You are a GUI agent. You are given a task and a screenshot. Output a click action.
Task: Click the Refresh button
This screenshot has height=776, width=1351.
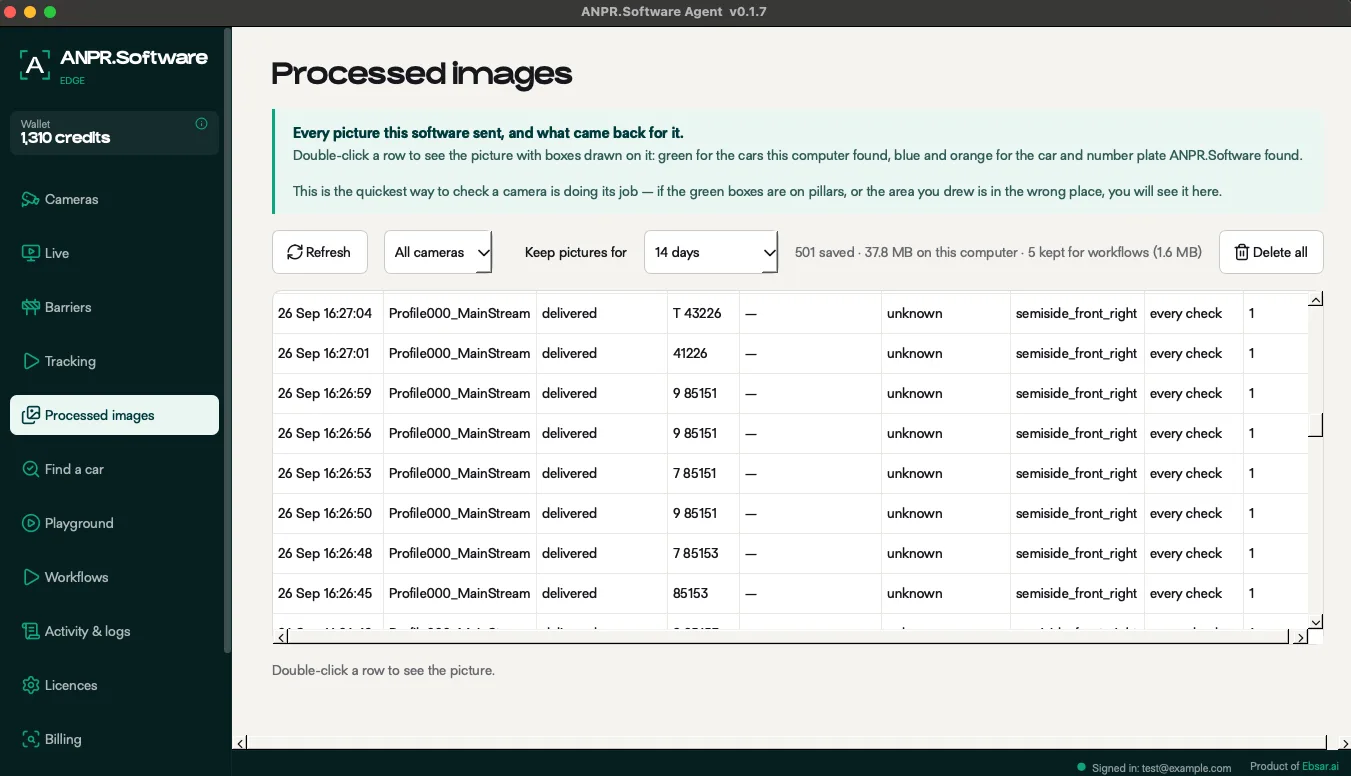(x=320, y=252)
